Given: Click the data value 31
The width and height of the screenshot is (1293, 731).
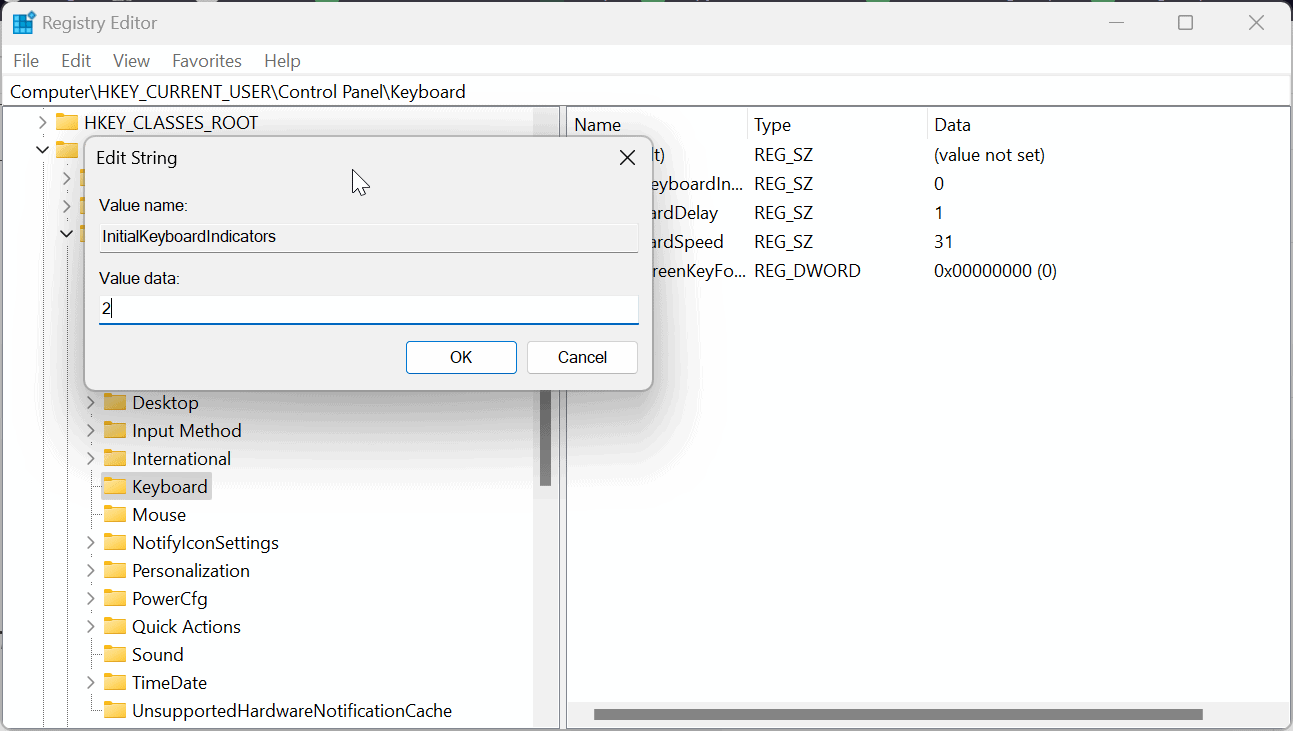Looking at the screenshot, I should pos(943,242).
